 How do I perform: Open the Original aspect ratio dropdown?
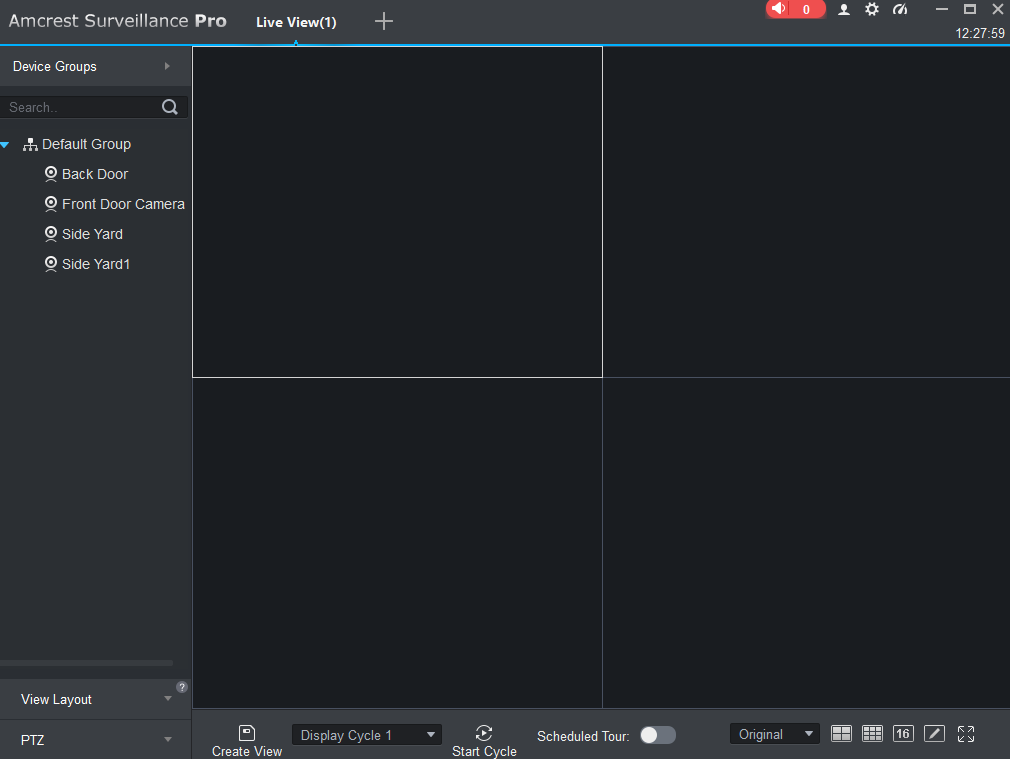coord(774,734)
